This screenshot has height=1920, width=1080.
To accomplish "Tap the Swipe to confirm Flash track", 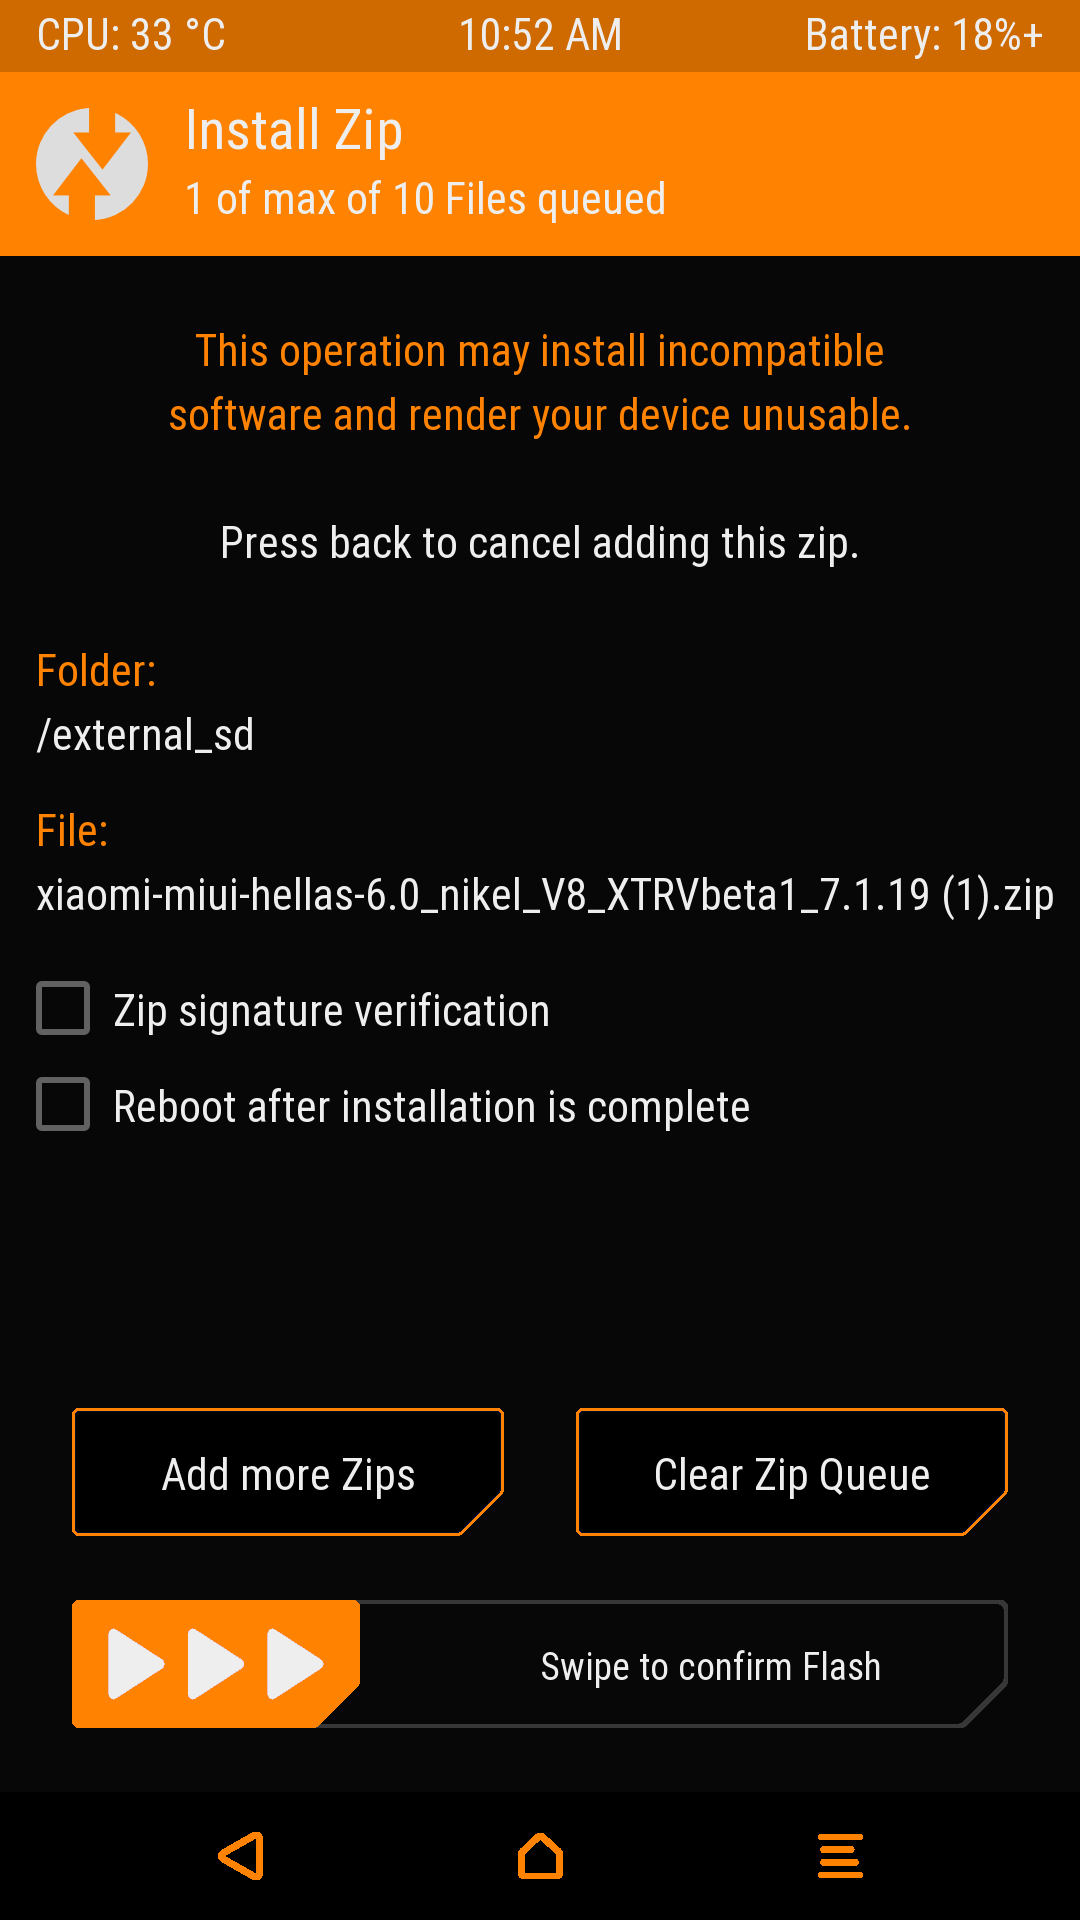I will 540,1664.
